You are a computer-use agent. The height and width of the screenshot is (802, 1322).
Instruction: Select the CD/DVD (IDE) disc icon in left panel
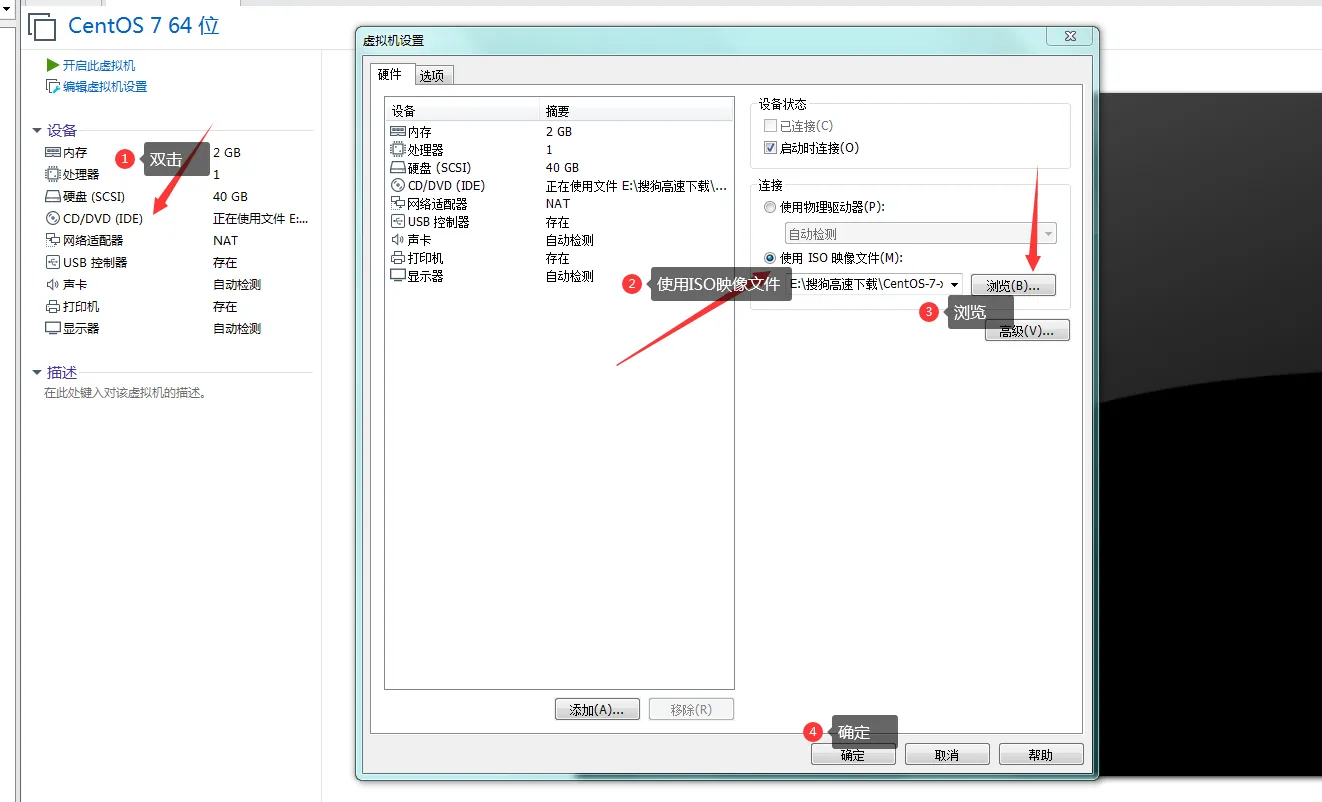click(x=53, y=218)
